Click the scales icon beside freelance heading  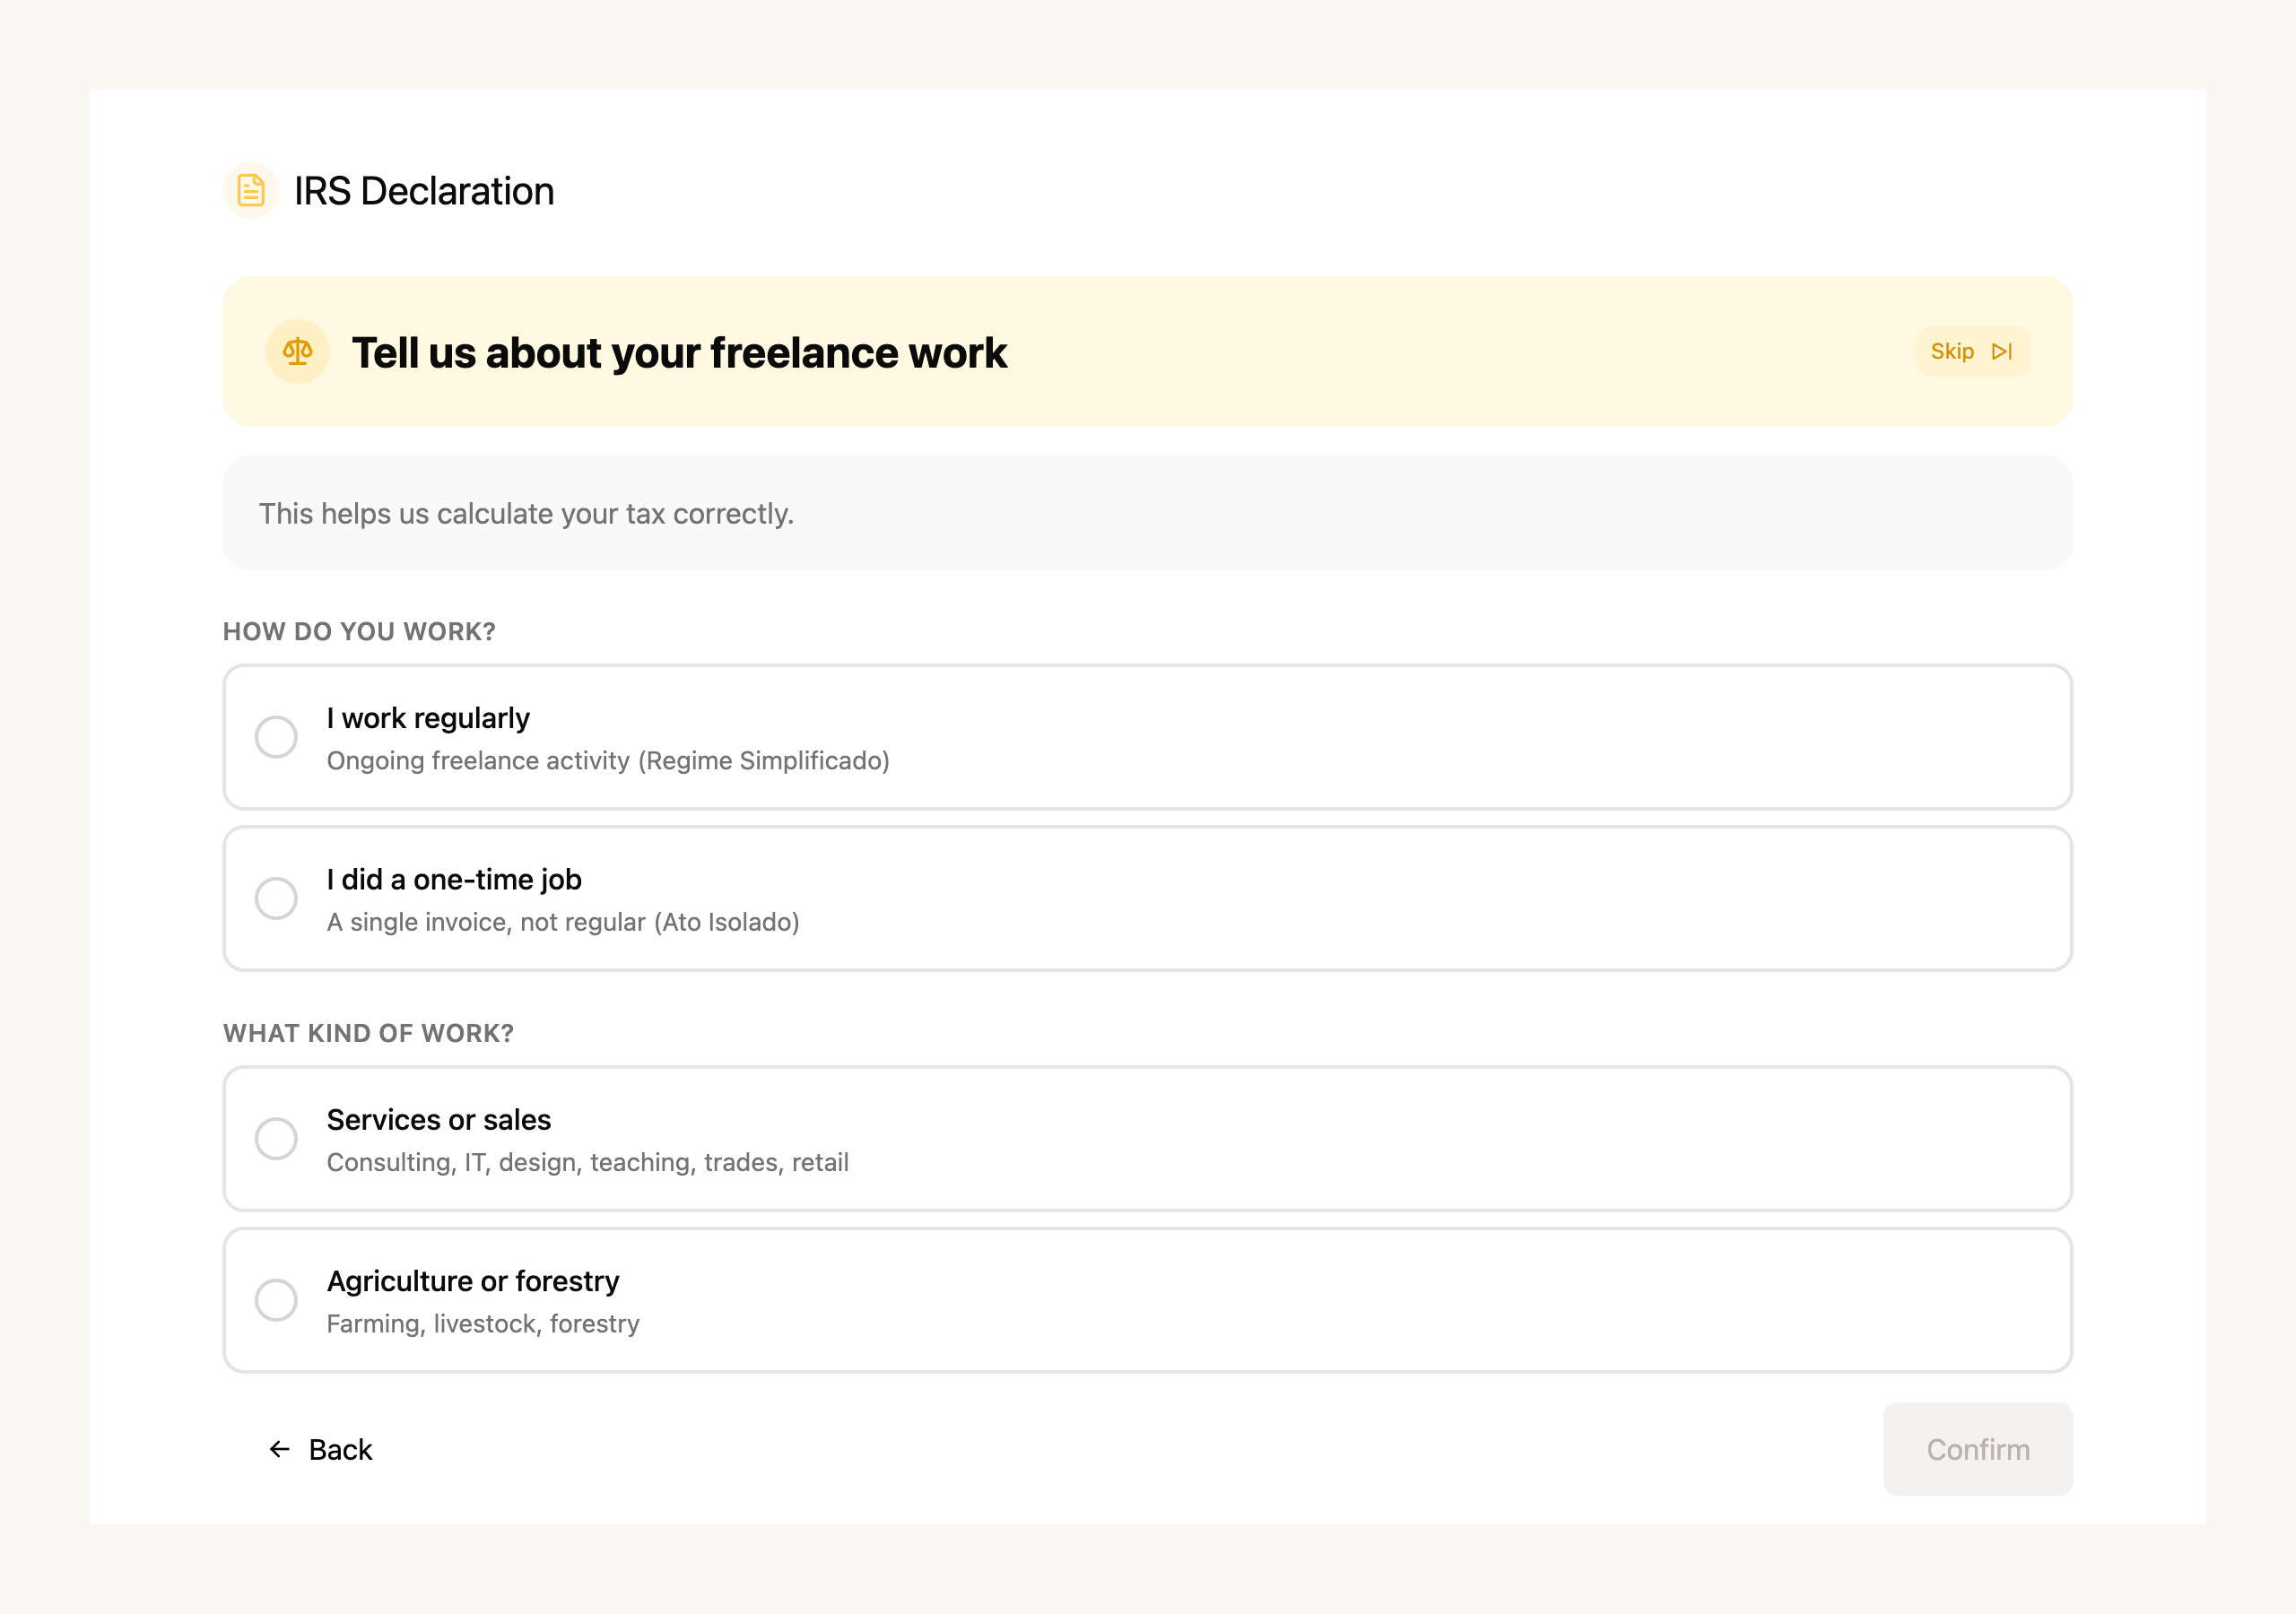pos(297,352)
